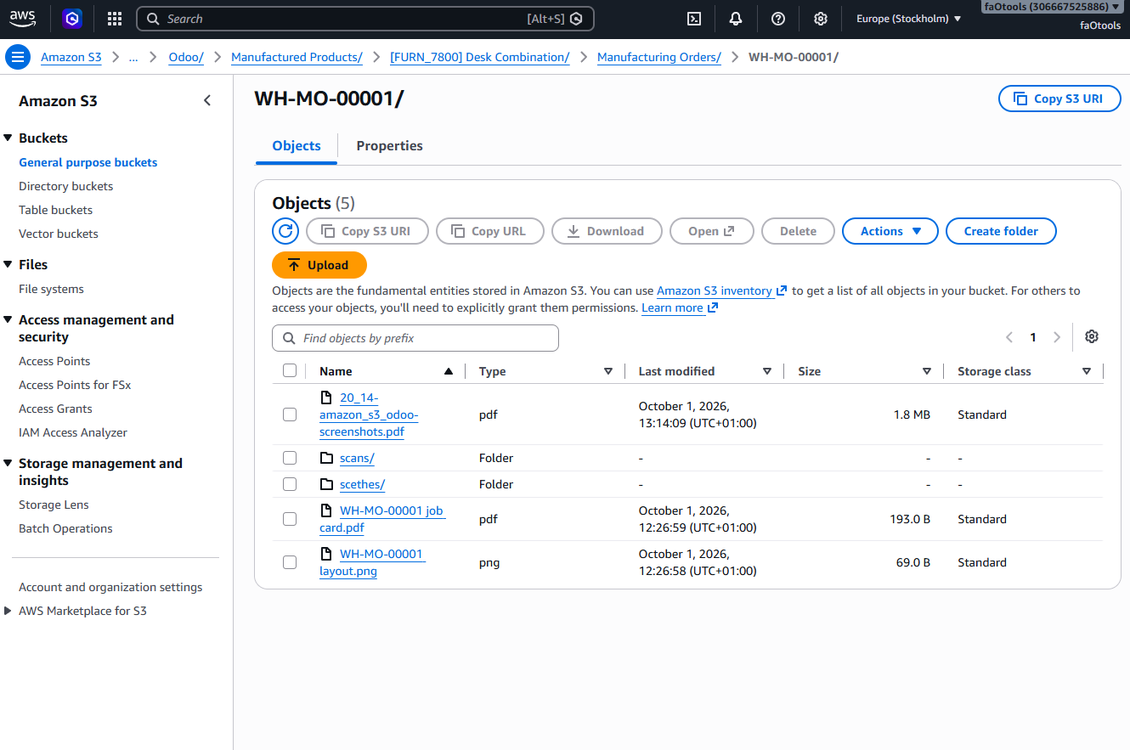The width and height of the screenshot is (1130, 750).
Task: Go to next page of objects
Action: 1056,337
